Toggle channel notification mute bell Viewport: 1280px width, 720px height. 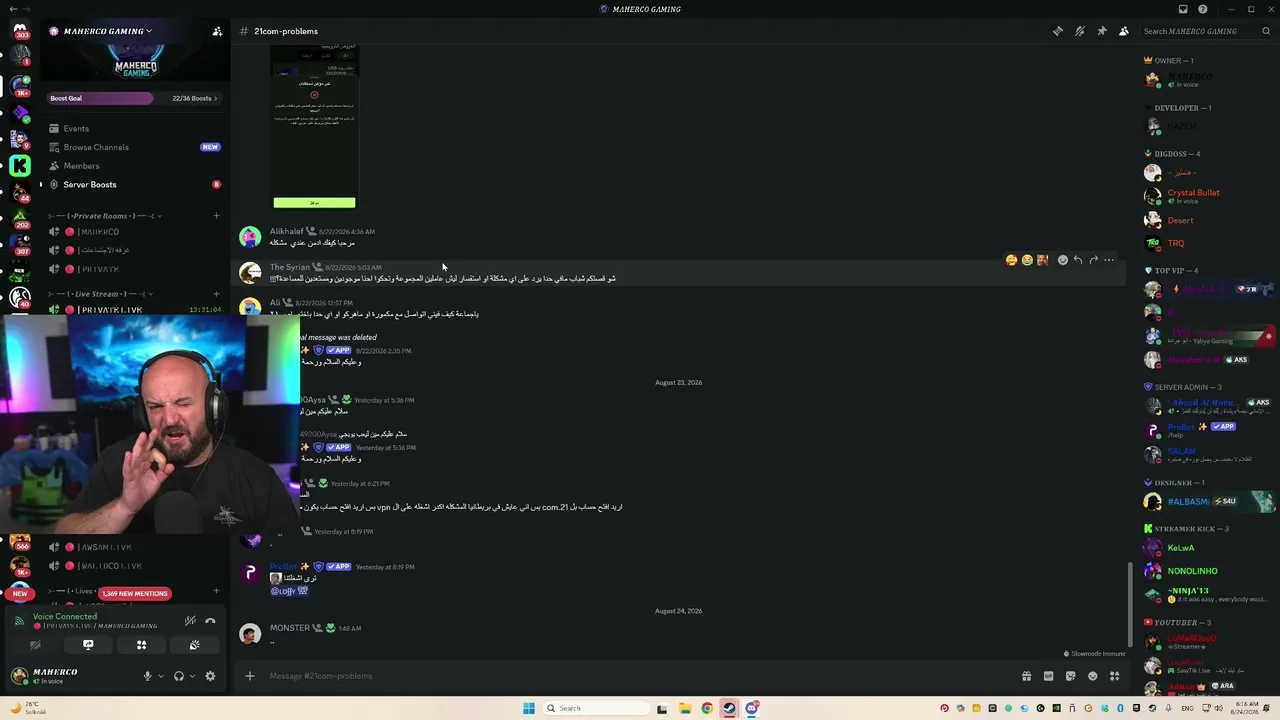click(x=1080, y=31)
